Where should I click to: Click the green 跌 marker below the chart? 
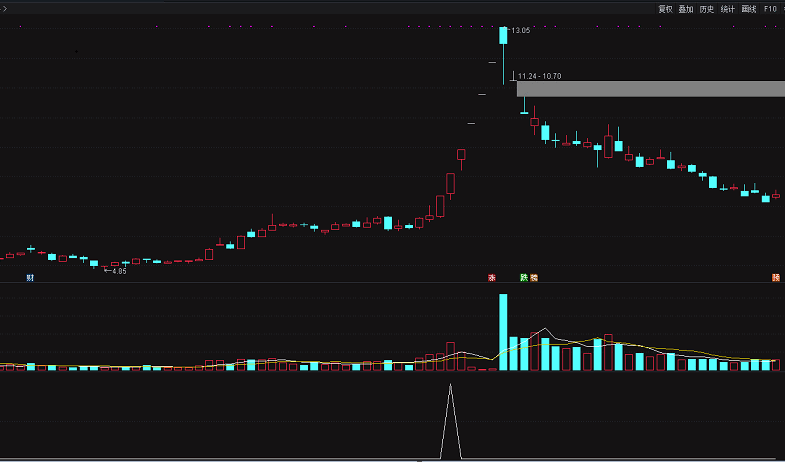524,278
